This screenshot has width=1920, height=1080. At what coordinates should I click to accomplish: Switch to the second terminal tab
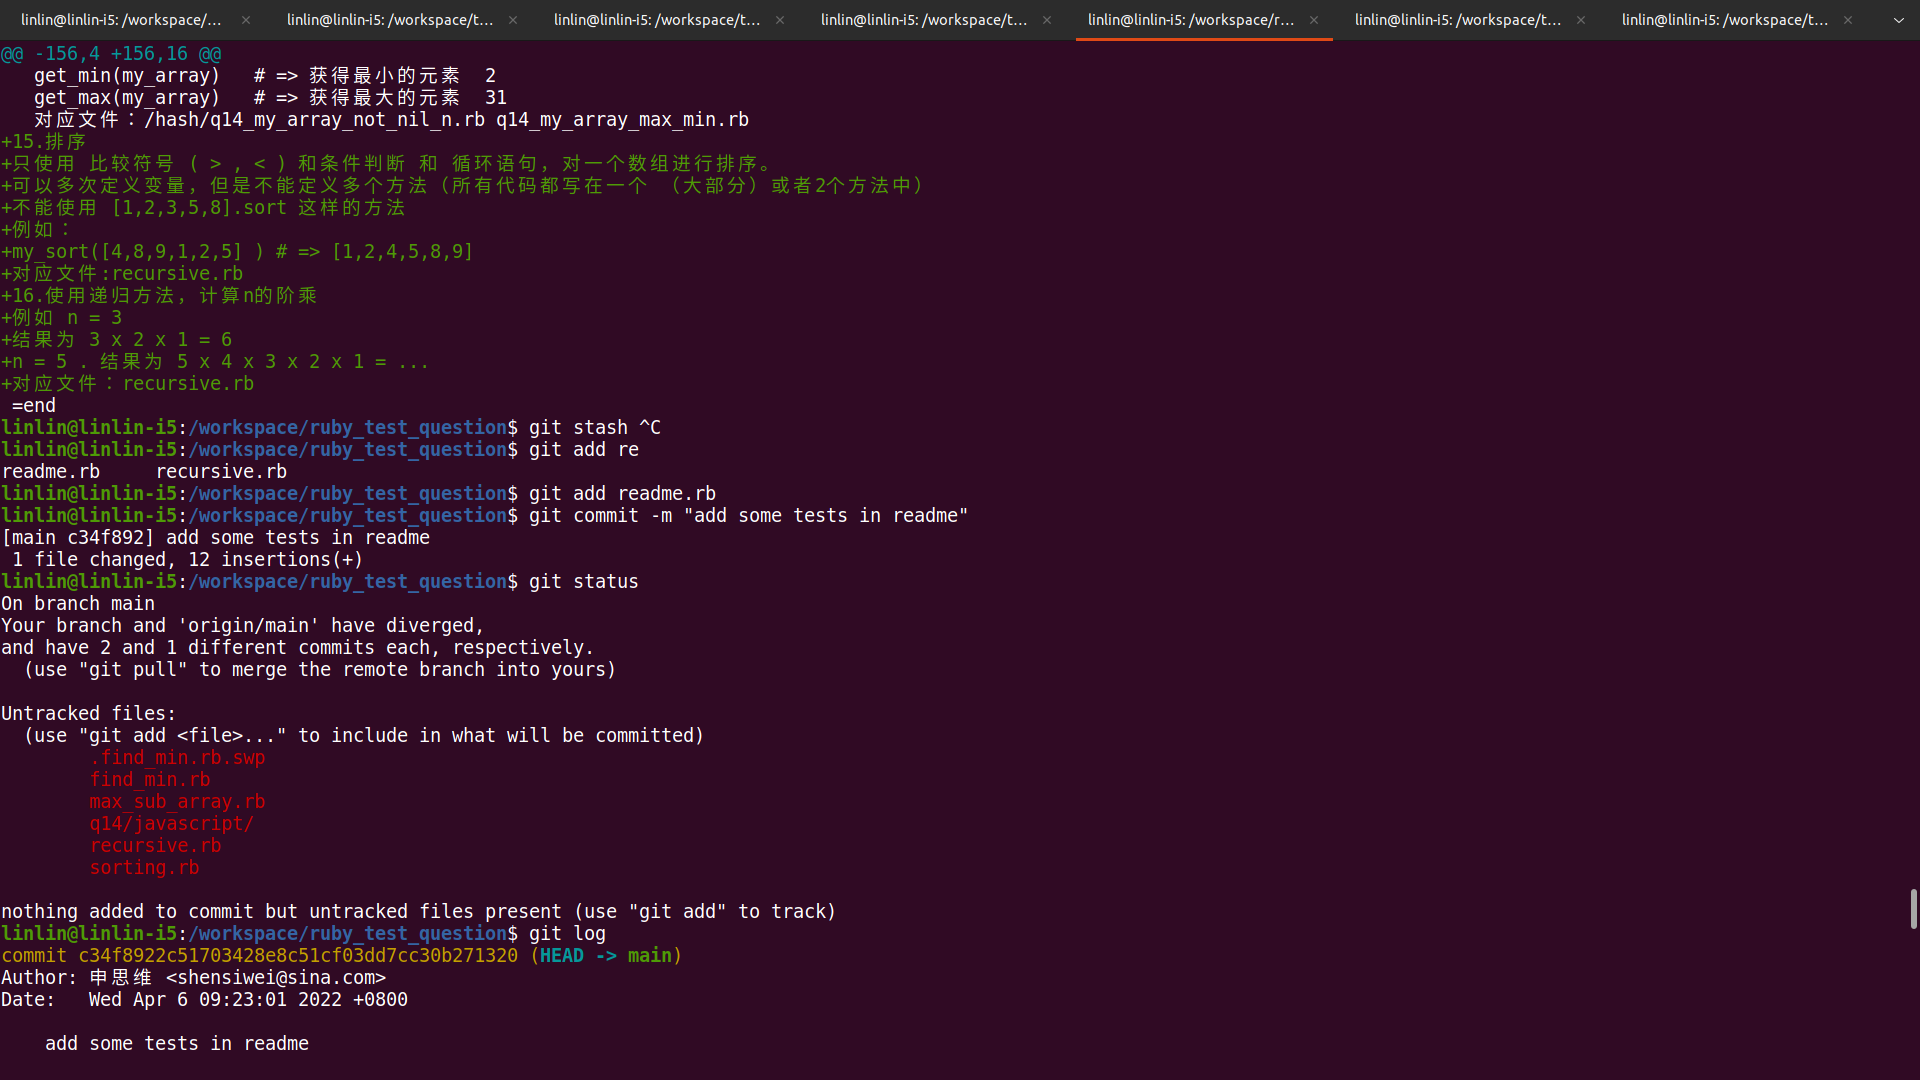tap(390, 20)
